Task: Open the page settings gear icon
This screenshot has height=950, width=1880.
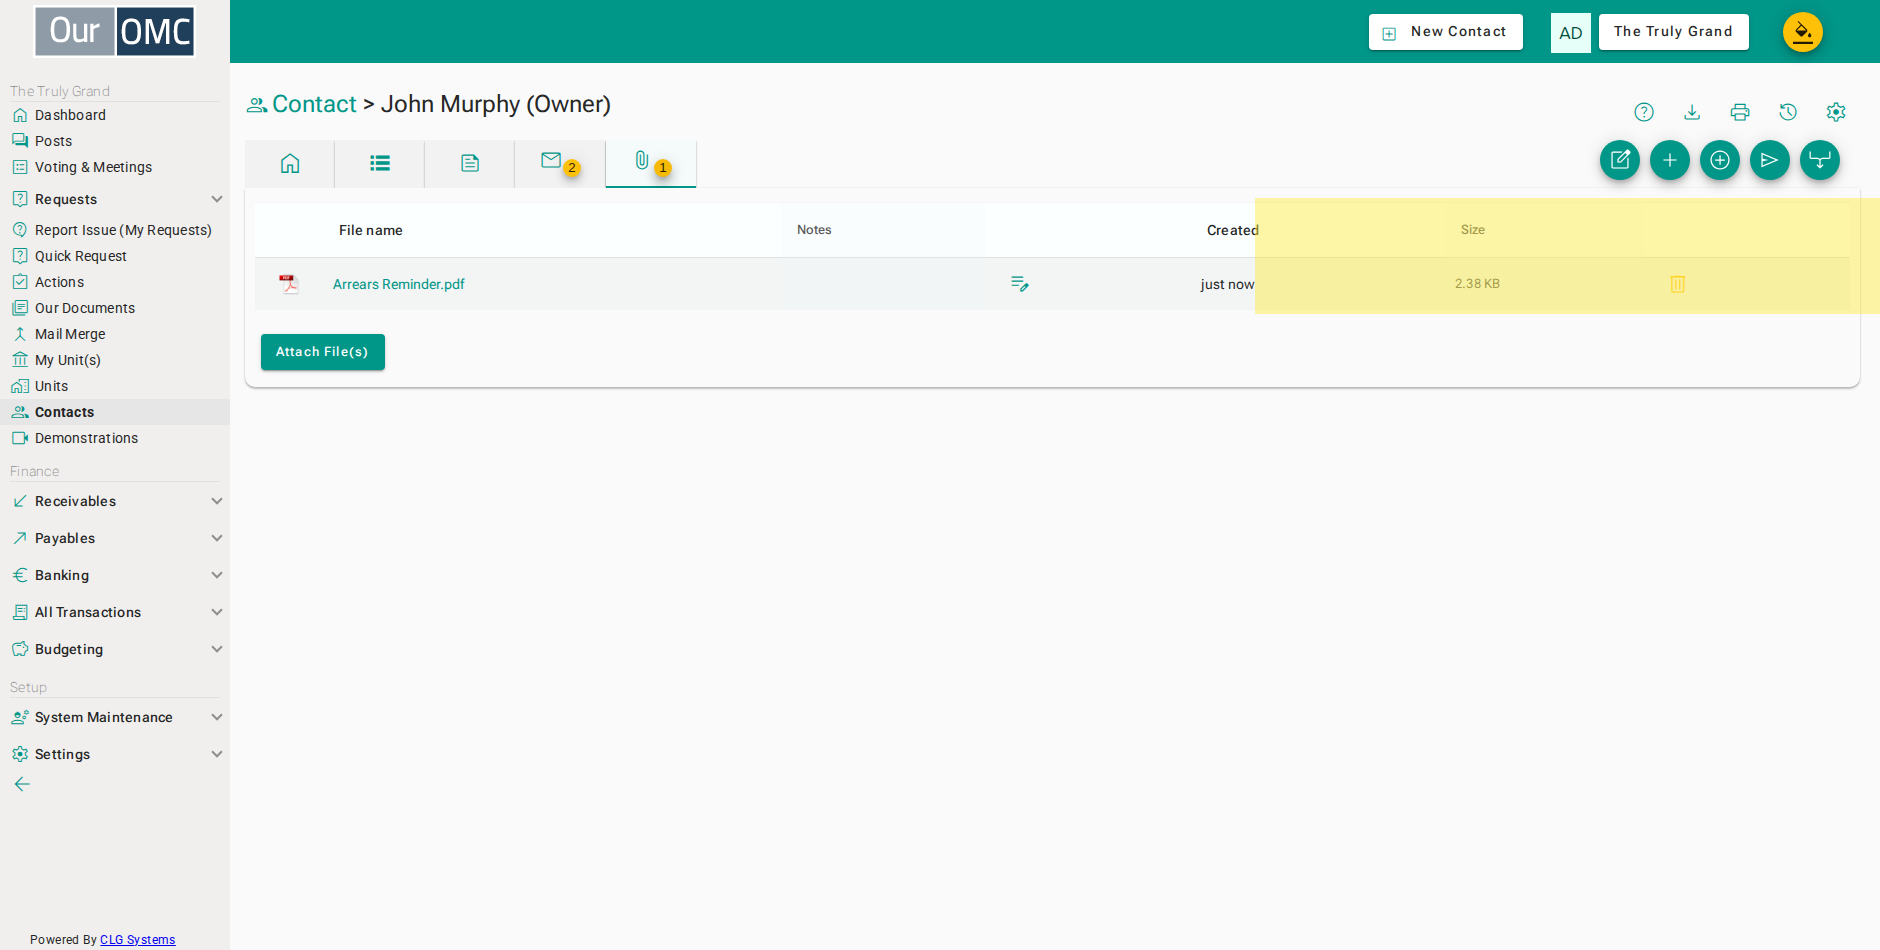Action: coord(1836,112)
